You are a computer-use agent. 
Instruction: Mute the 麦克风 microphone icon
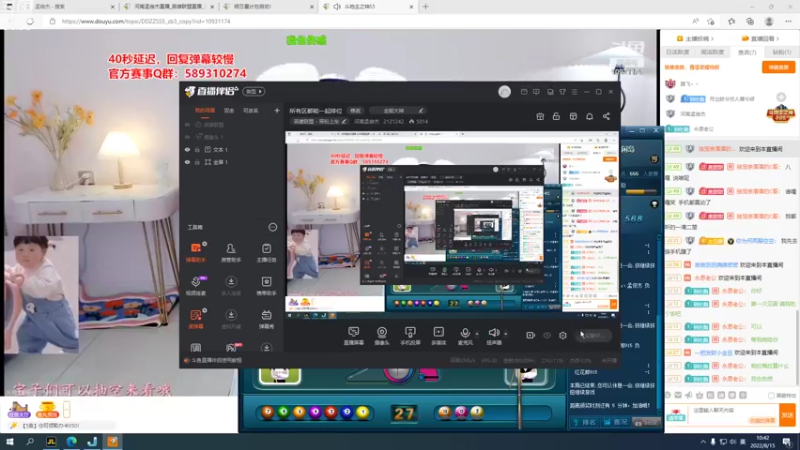(465, 334)
